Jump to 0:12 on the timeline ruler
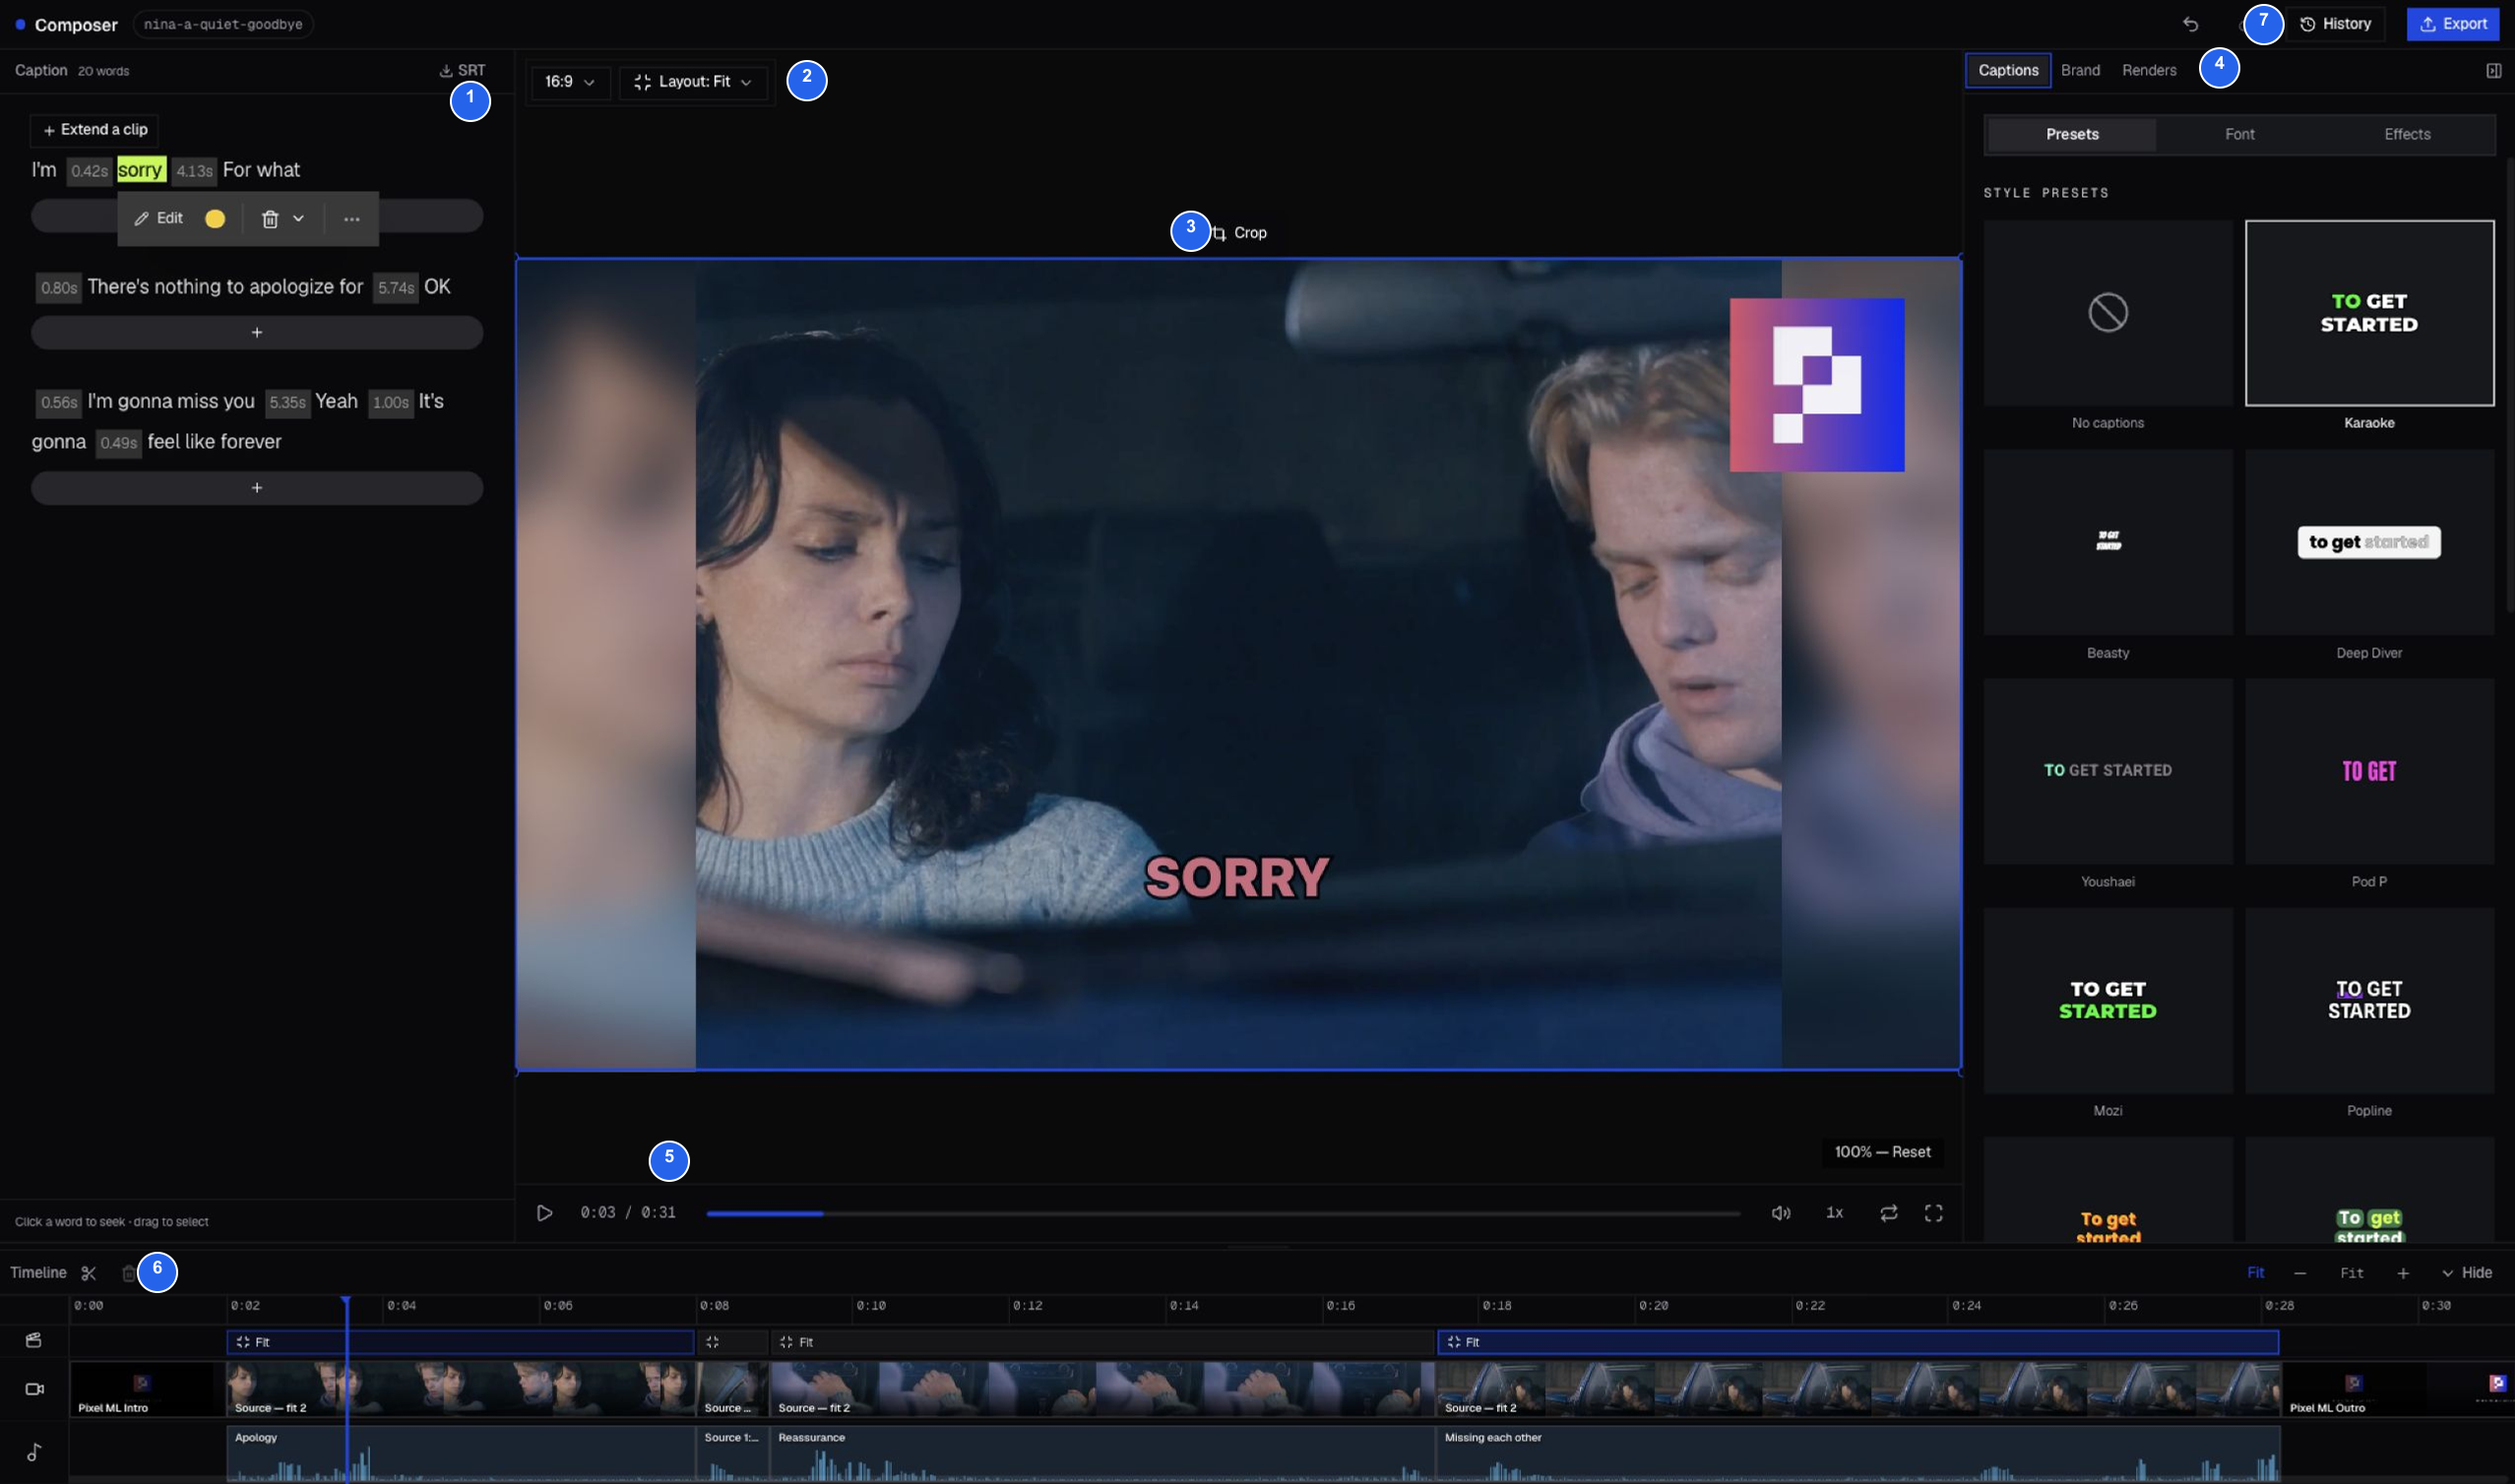Screen dimensions: 2515x1484 click(x=1027, y=1306)
